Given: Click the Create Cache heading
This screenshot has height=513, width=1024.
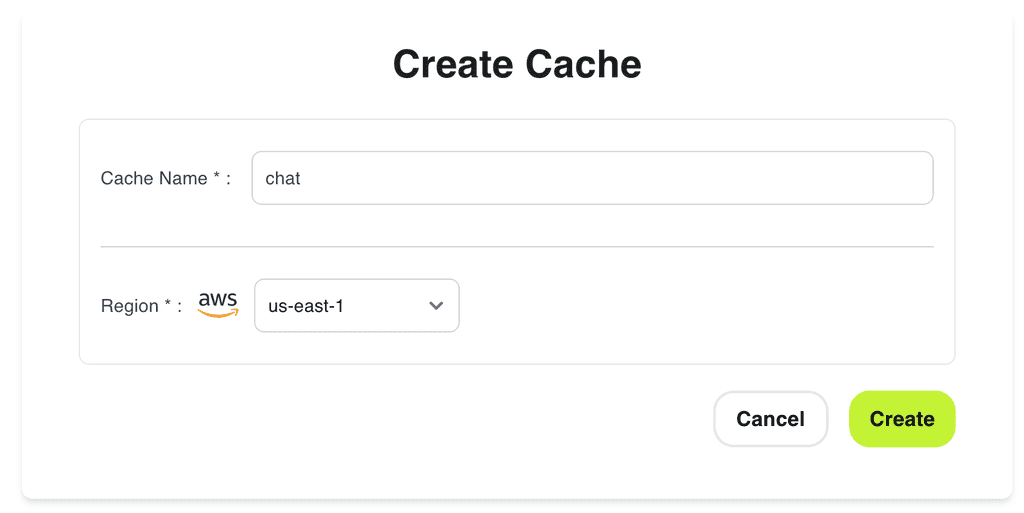Looking at the screenshot, I should (x=517, y=64).
